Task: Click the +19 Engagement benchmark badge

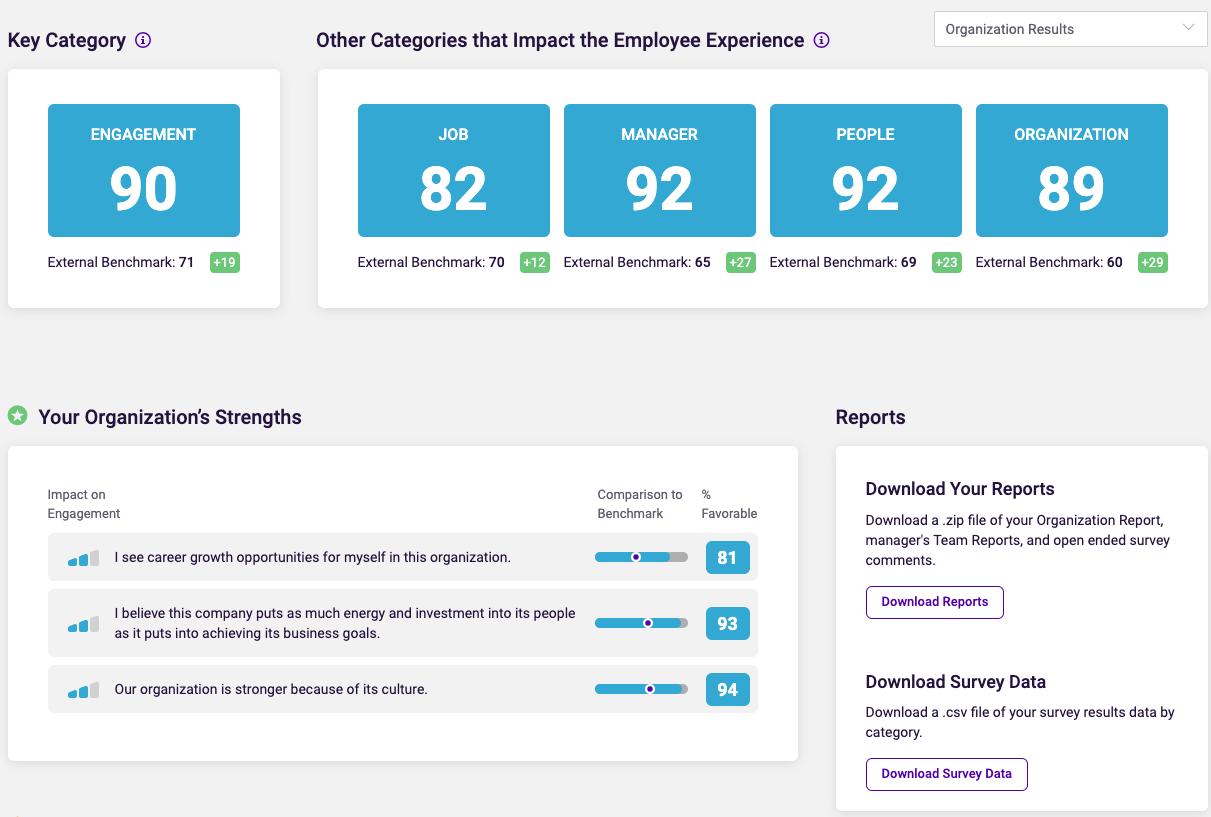Action: (224, 263)
